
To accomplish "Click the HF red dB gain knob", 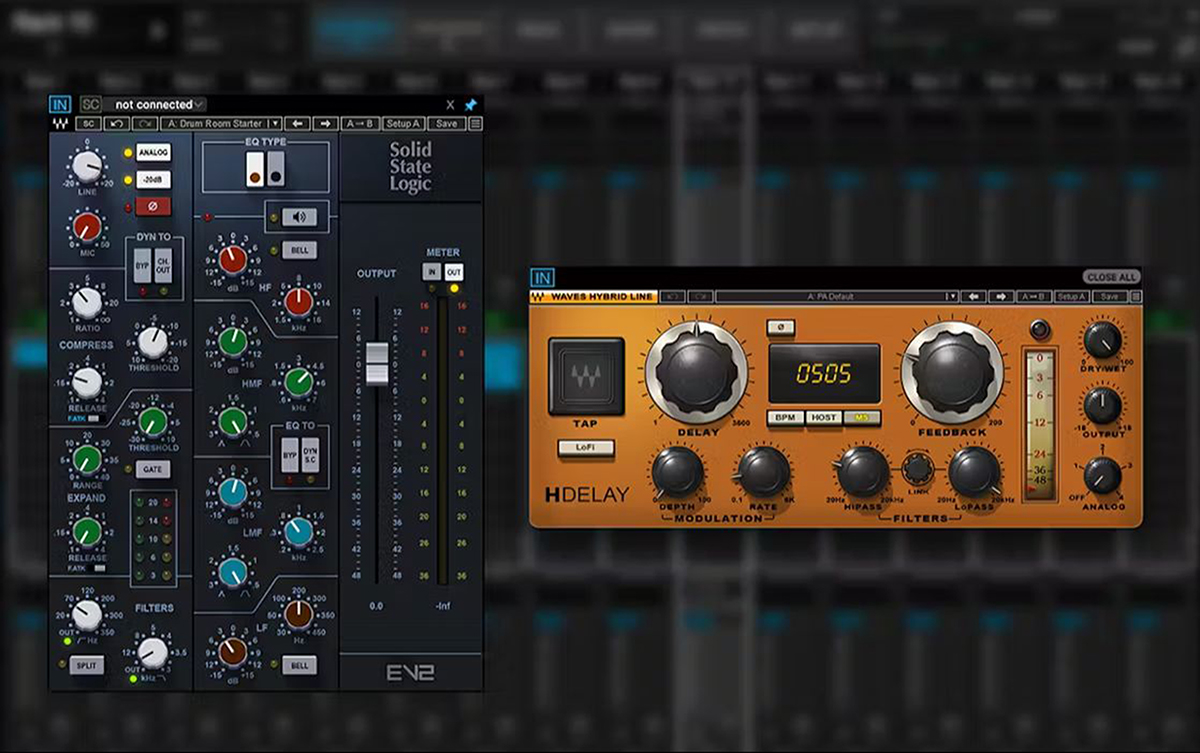I will [232, 260].
